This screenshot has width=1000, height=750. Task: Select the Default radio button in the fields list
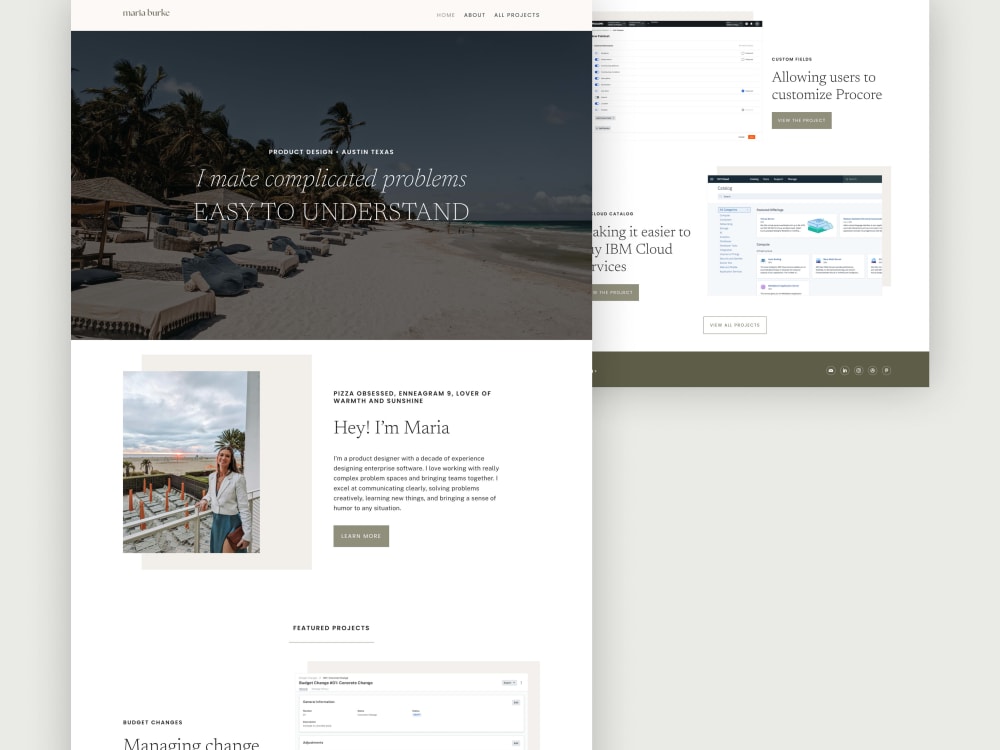[x=742, y=91]
